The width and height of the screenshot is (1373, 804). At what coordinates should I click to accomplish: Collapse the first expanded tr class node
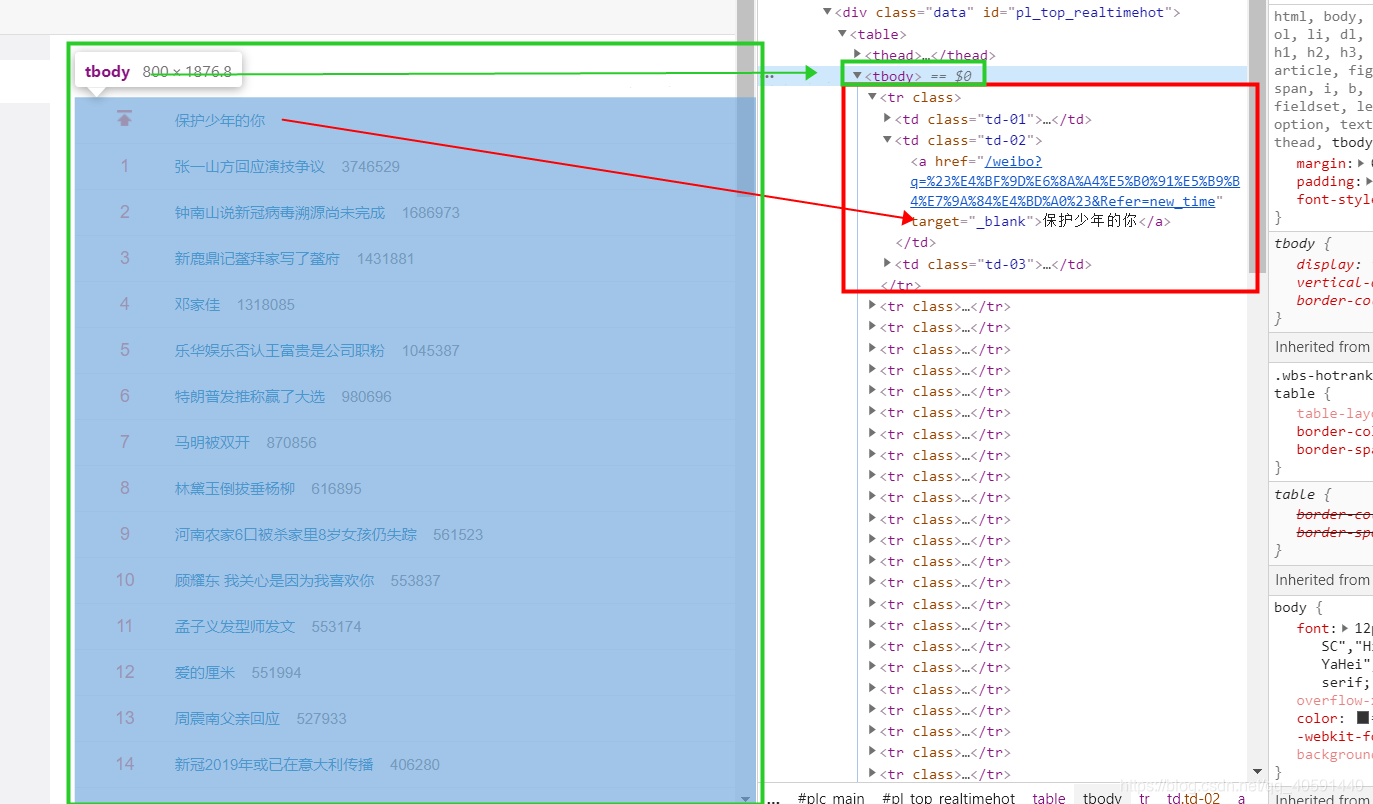[x=872, y=97]
